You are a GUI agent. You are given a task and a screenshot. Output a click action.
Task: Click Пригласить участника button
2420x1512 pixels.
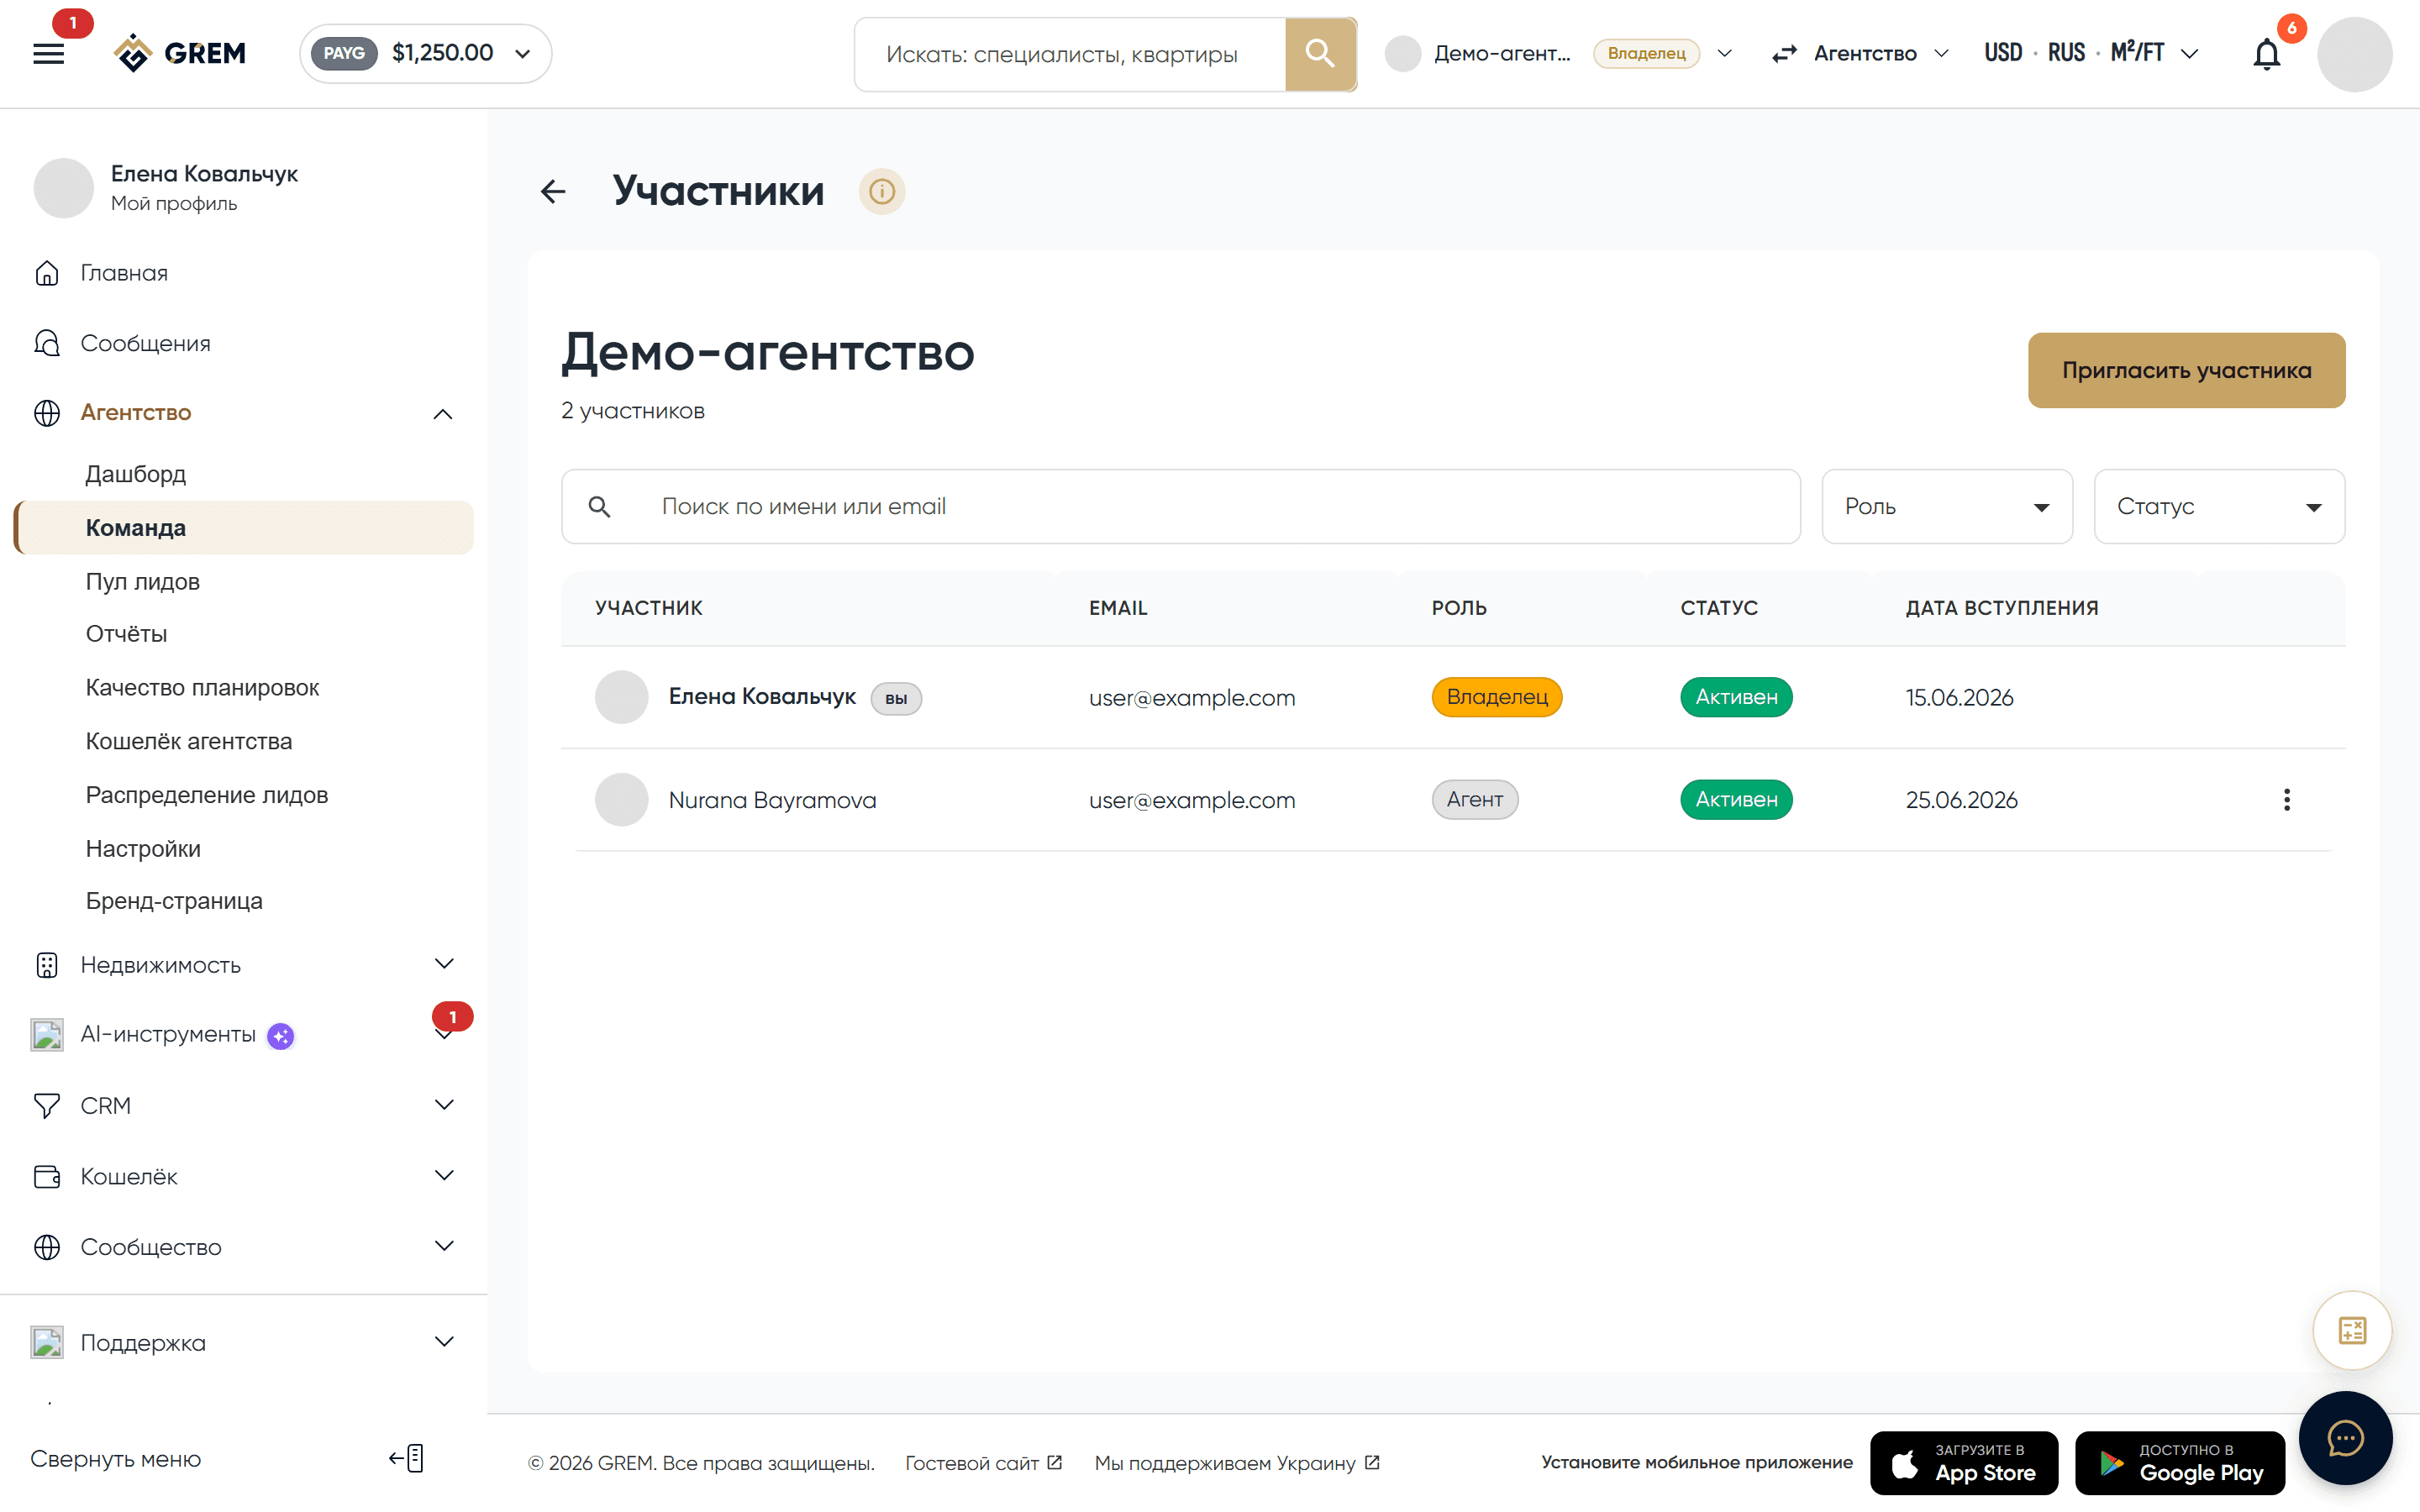(2186, 370)
